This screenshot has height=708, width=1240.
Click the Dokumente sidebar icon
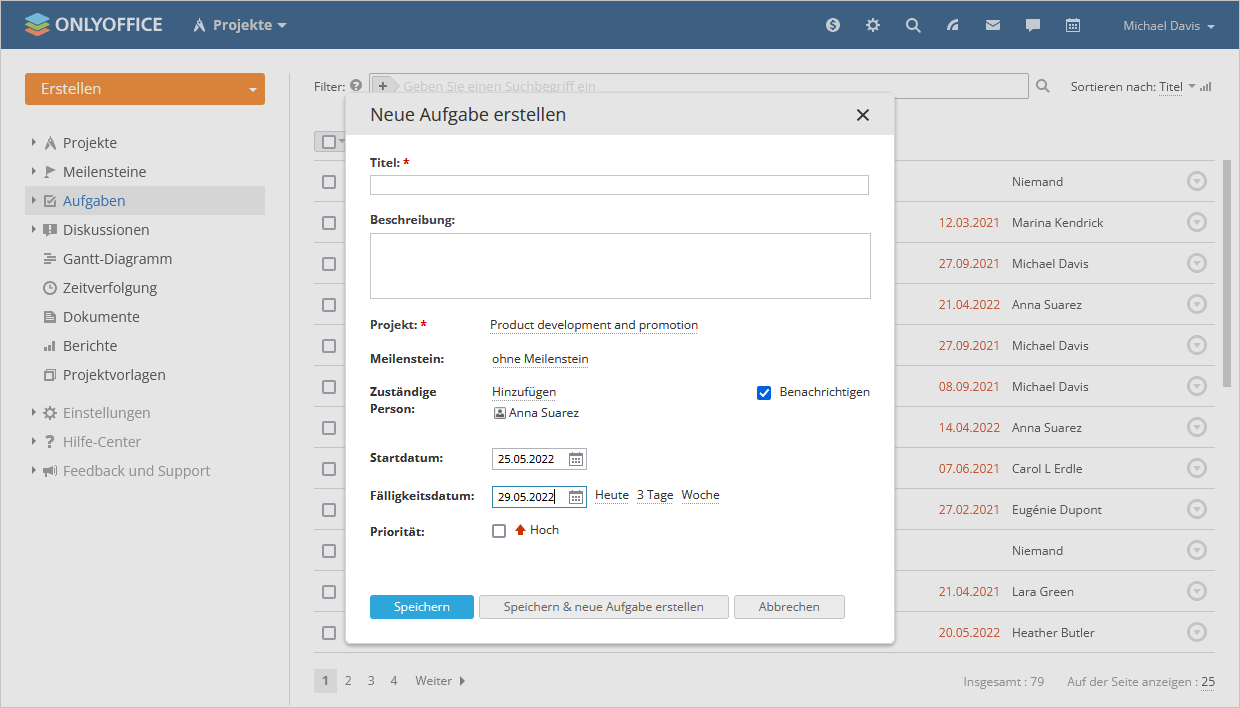50,317
